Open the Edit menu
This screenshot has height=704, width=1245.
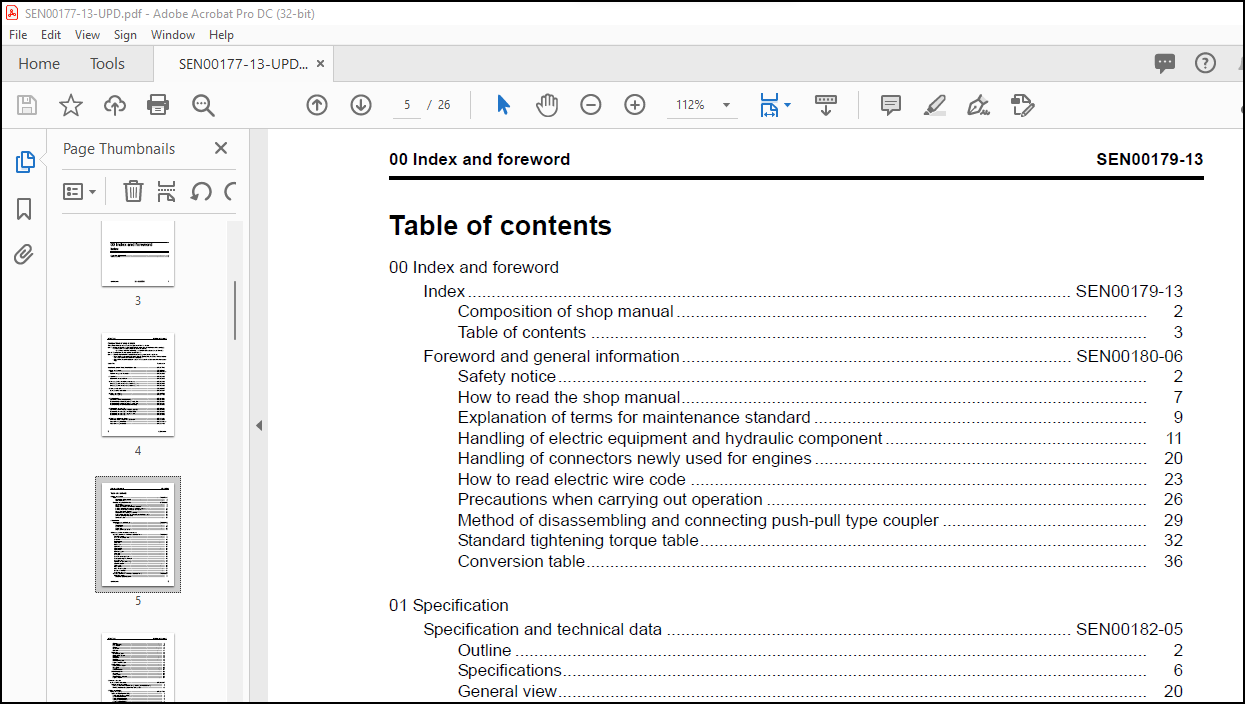point(51,34)
